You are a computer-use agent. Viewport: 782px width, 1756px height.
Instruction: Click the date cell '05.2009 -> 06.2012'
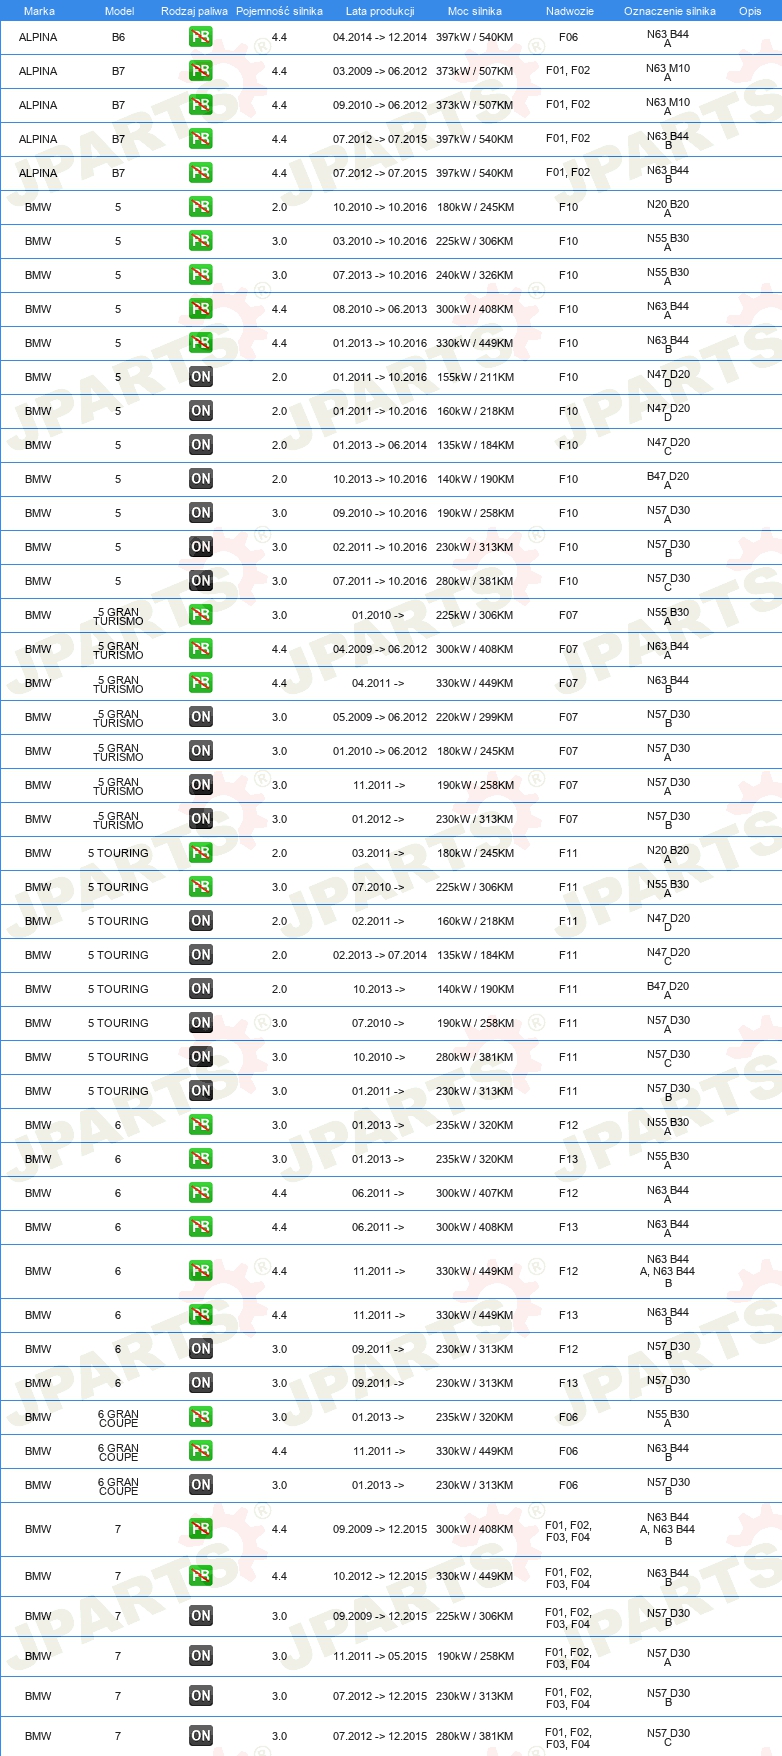click(x=380, y=717)
